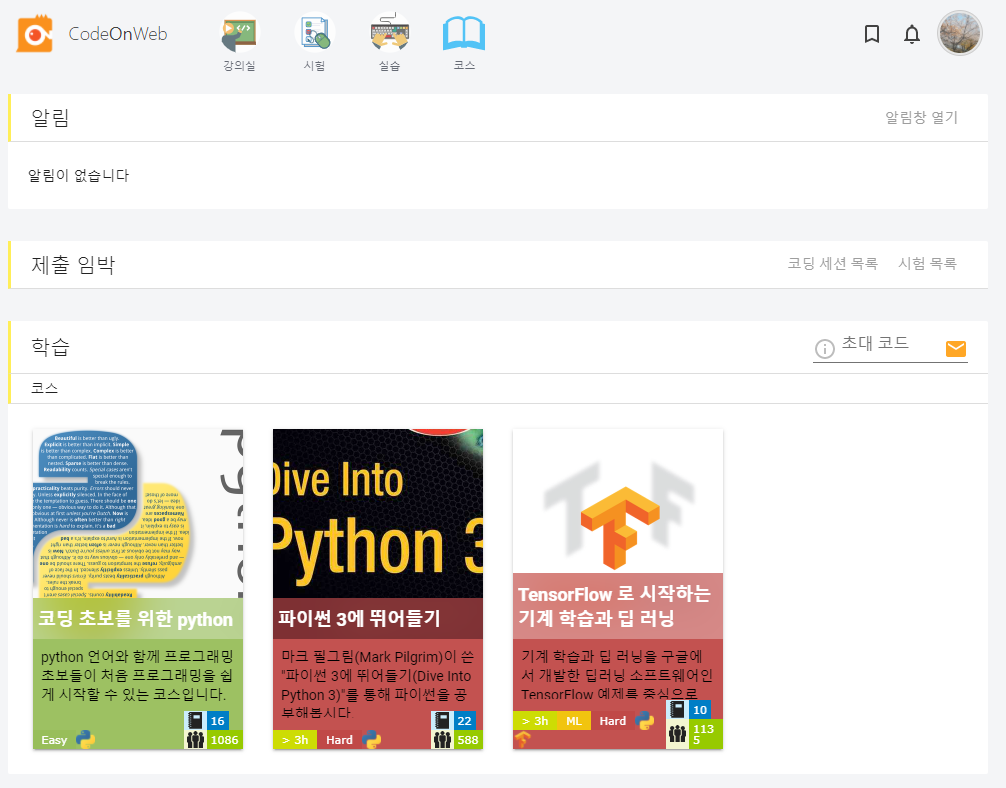The image size is (1006, 788).
Task: Click notebook icon beside 16 count
Action: click(x=195, y=721)
